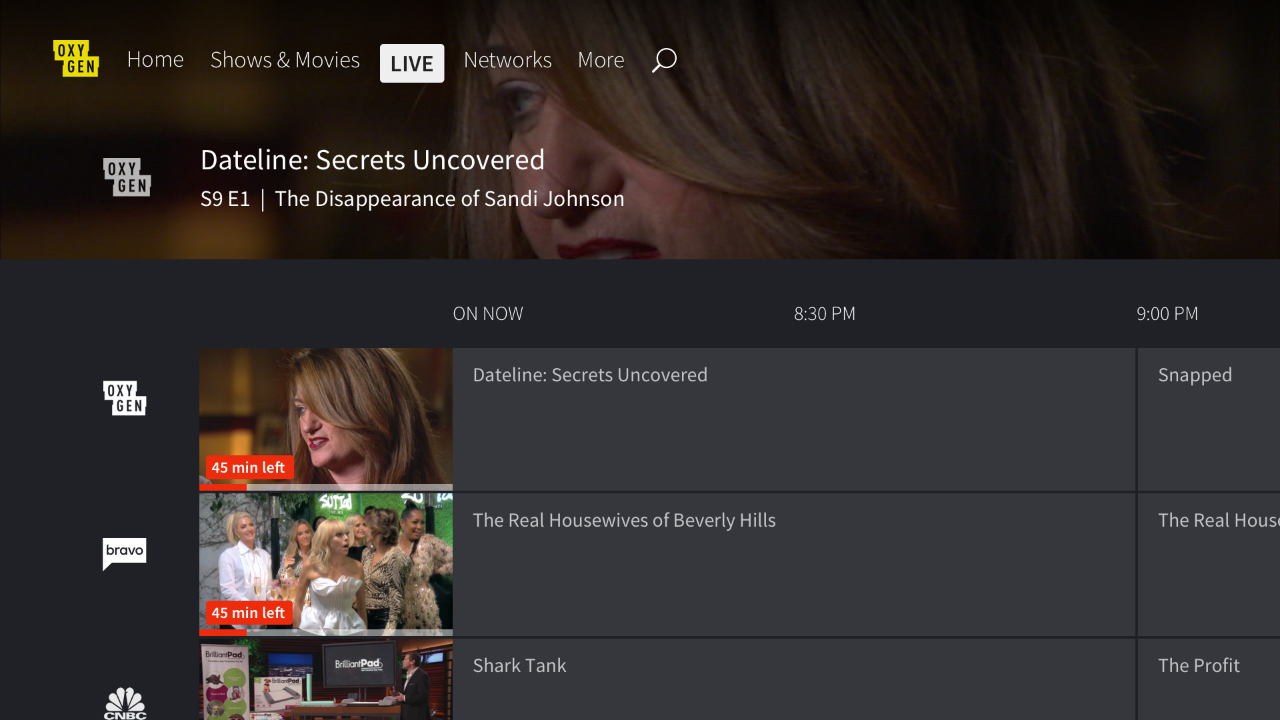Click the 8:30 PM time header
Screen dimensions: 1280x720
[825, 314]
